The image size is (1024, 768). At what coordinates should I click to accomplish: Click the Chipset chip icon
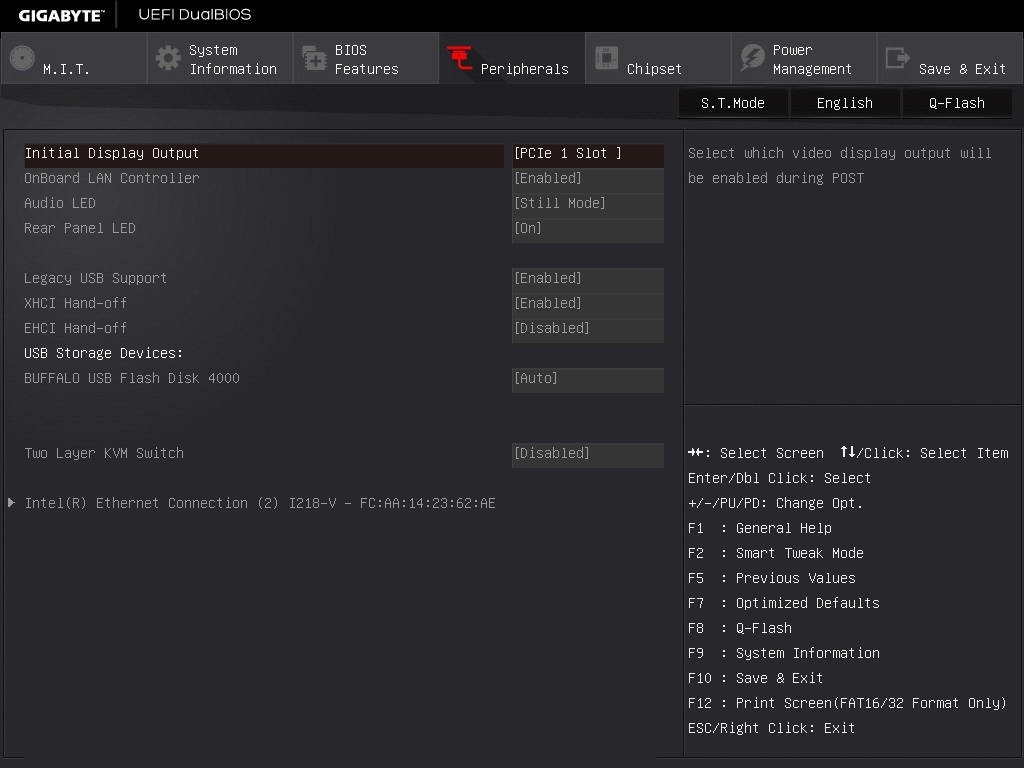[x=606, y=58]
